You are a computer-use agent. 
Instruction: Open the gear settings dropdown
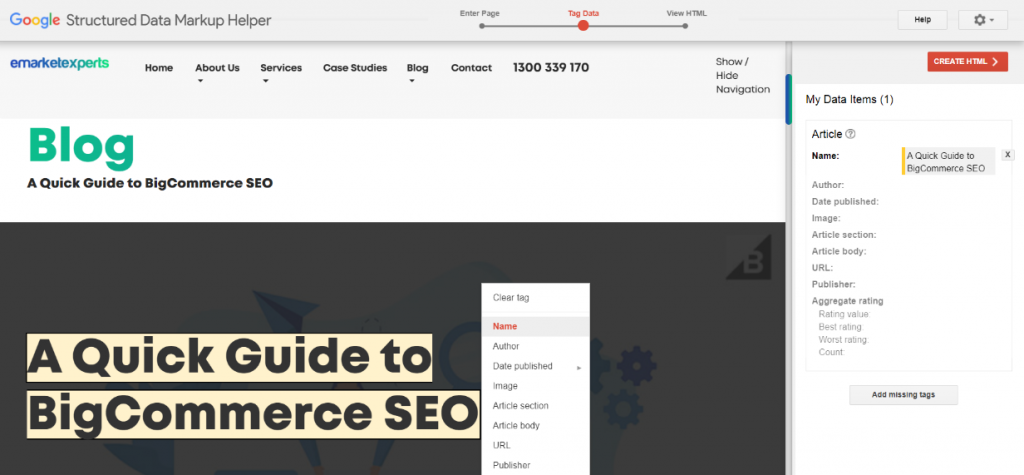tap(983, 20)
